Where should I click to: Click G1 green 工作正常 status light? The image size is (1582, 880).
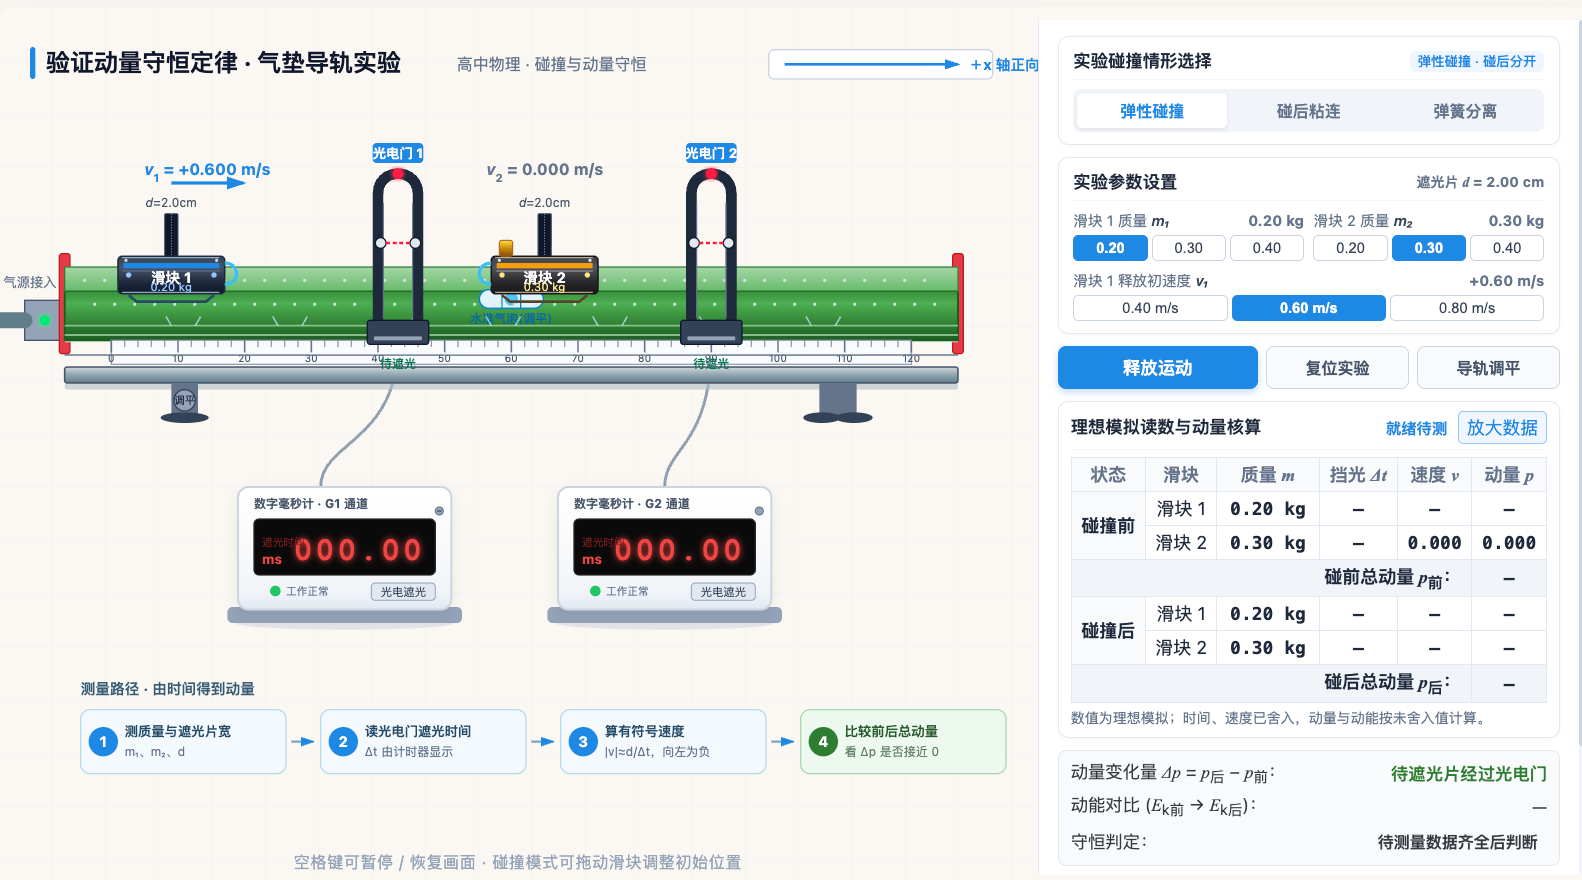[275, 591]
